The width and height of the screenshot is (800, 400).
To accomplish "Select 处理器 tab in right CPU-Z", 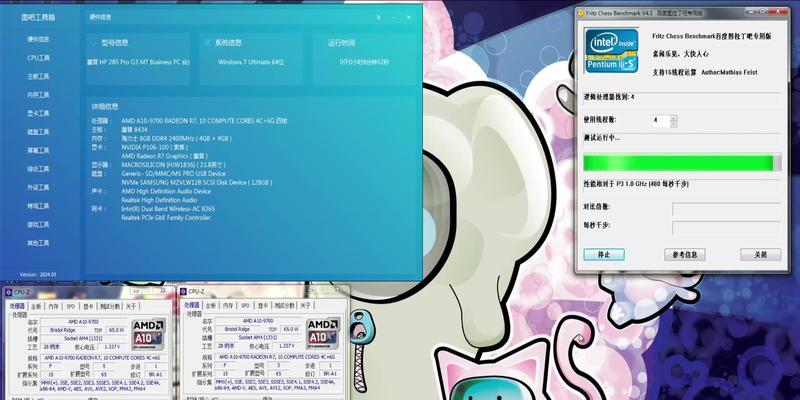I will (x=191, y=306).
